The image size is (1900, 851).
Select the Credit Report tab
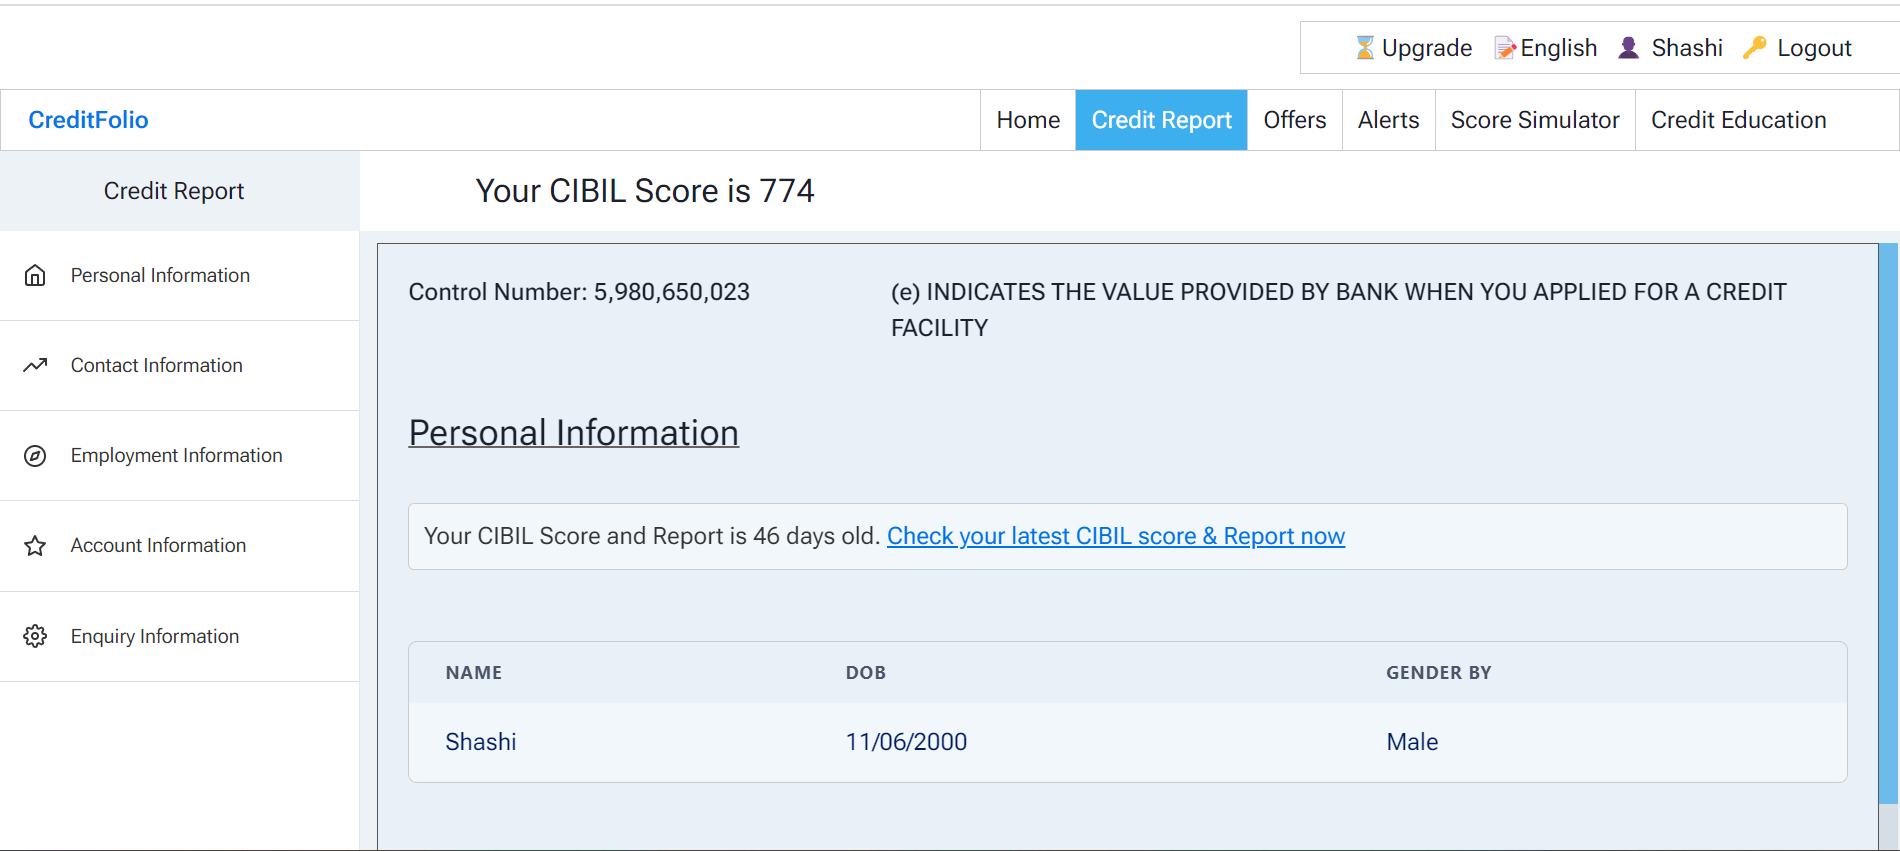[x=1162, y=120]
